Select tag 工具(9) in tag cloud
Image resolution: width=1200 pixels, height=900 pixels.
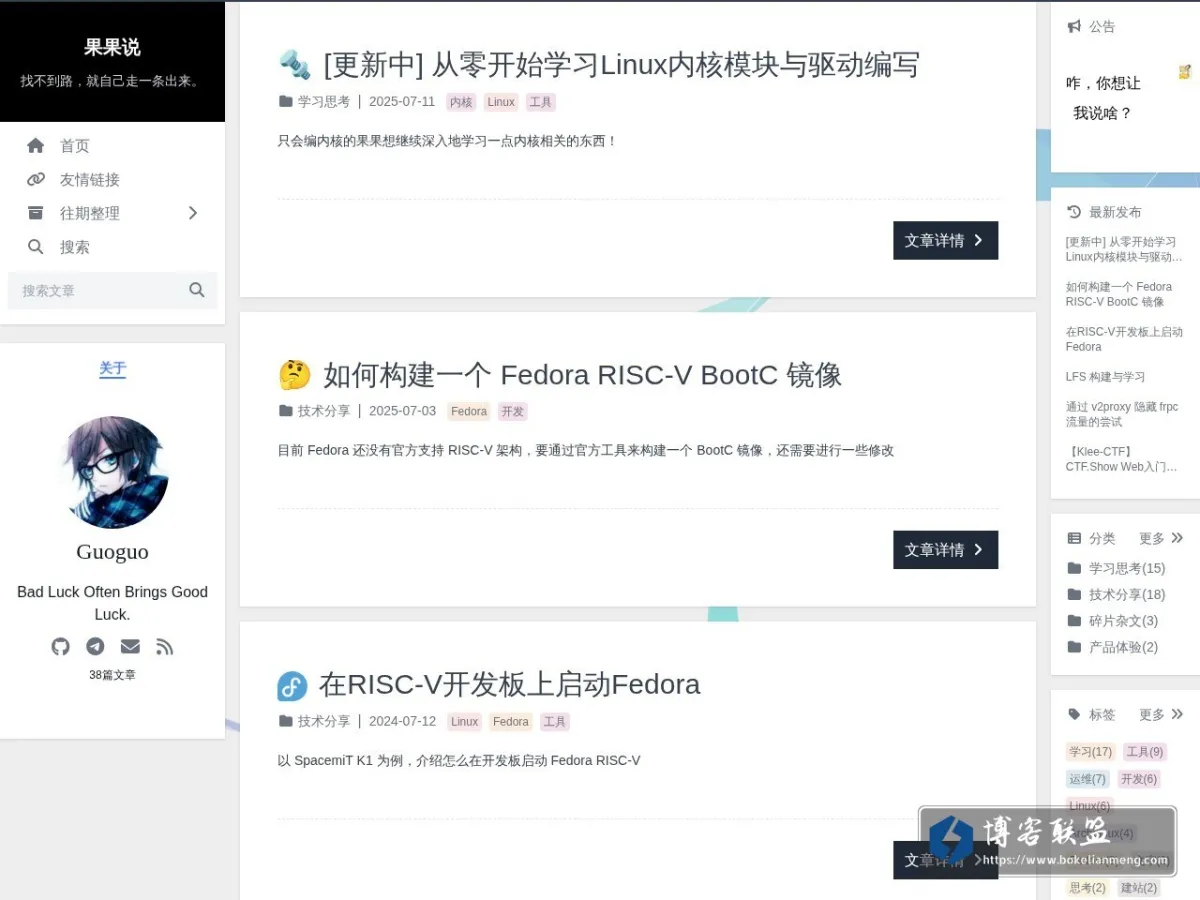(1144, 752)
